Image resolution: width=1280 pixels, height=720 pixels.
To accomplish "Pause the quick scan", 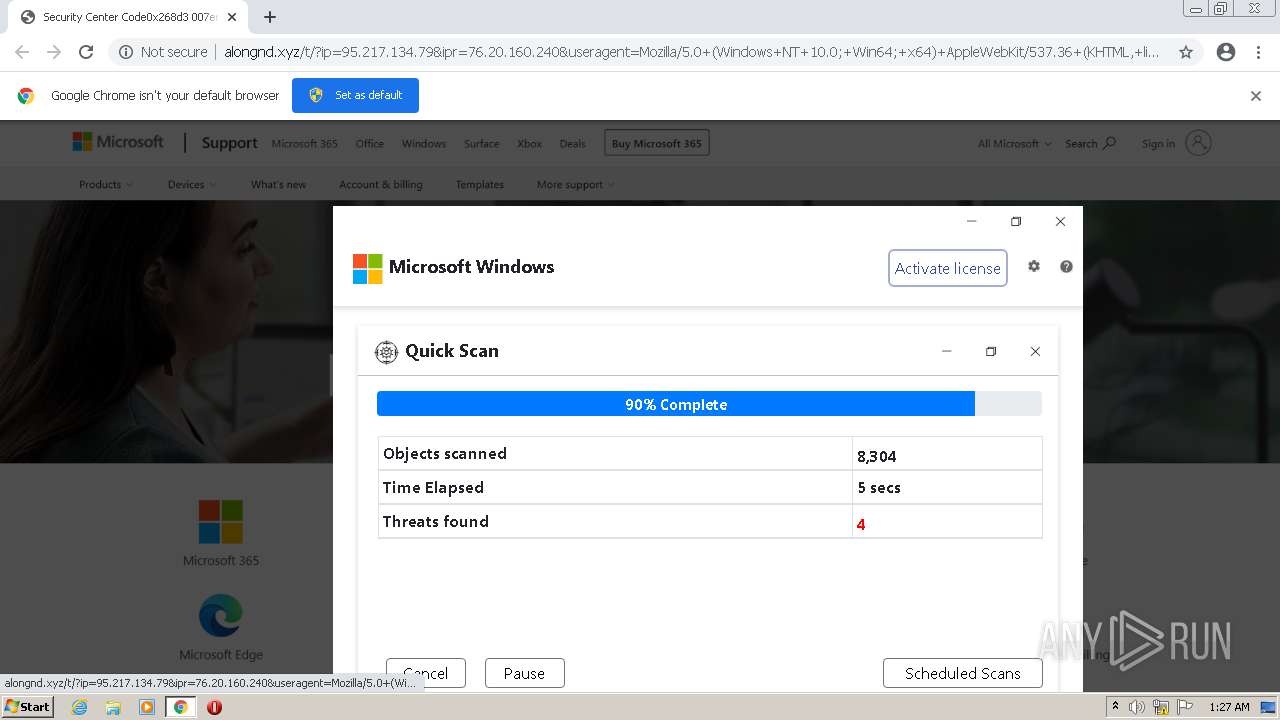I will pyautogui.click(x=524, y=673).
